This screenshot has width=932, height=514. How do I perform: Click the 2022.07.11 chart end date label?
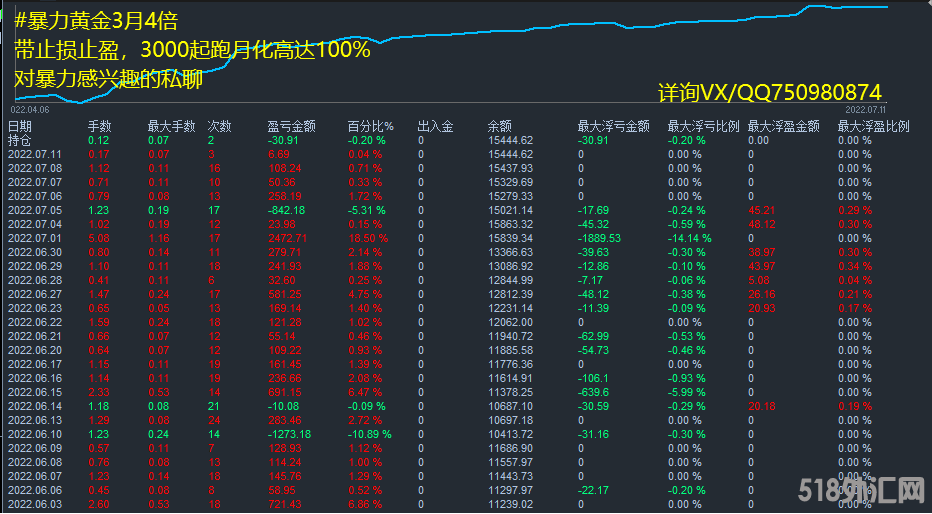coord(866,108)
